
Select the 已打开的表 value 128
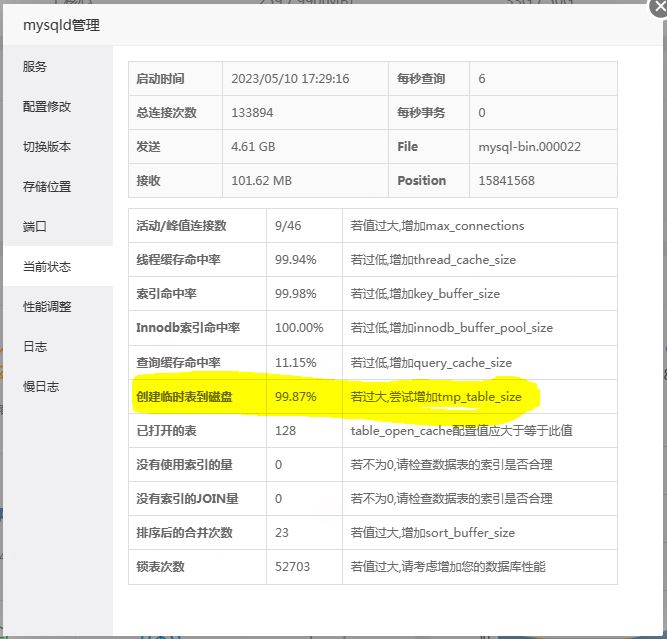pyautogui.click(x=285, y=431)
